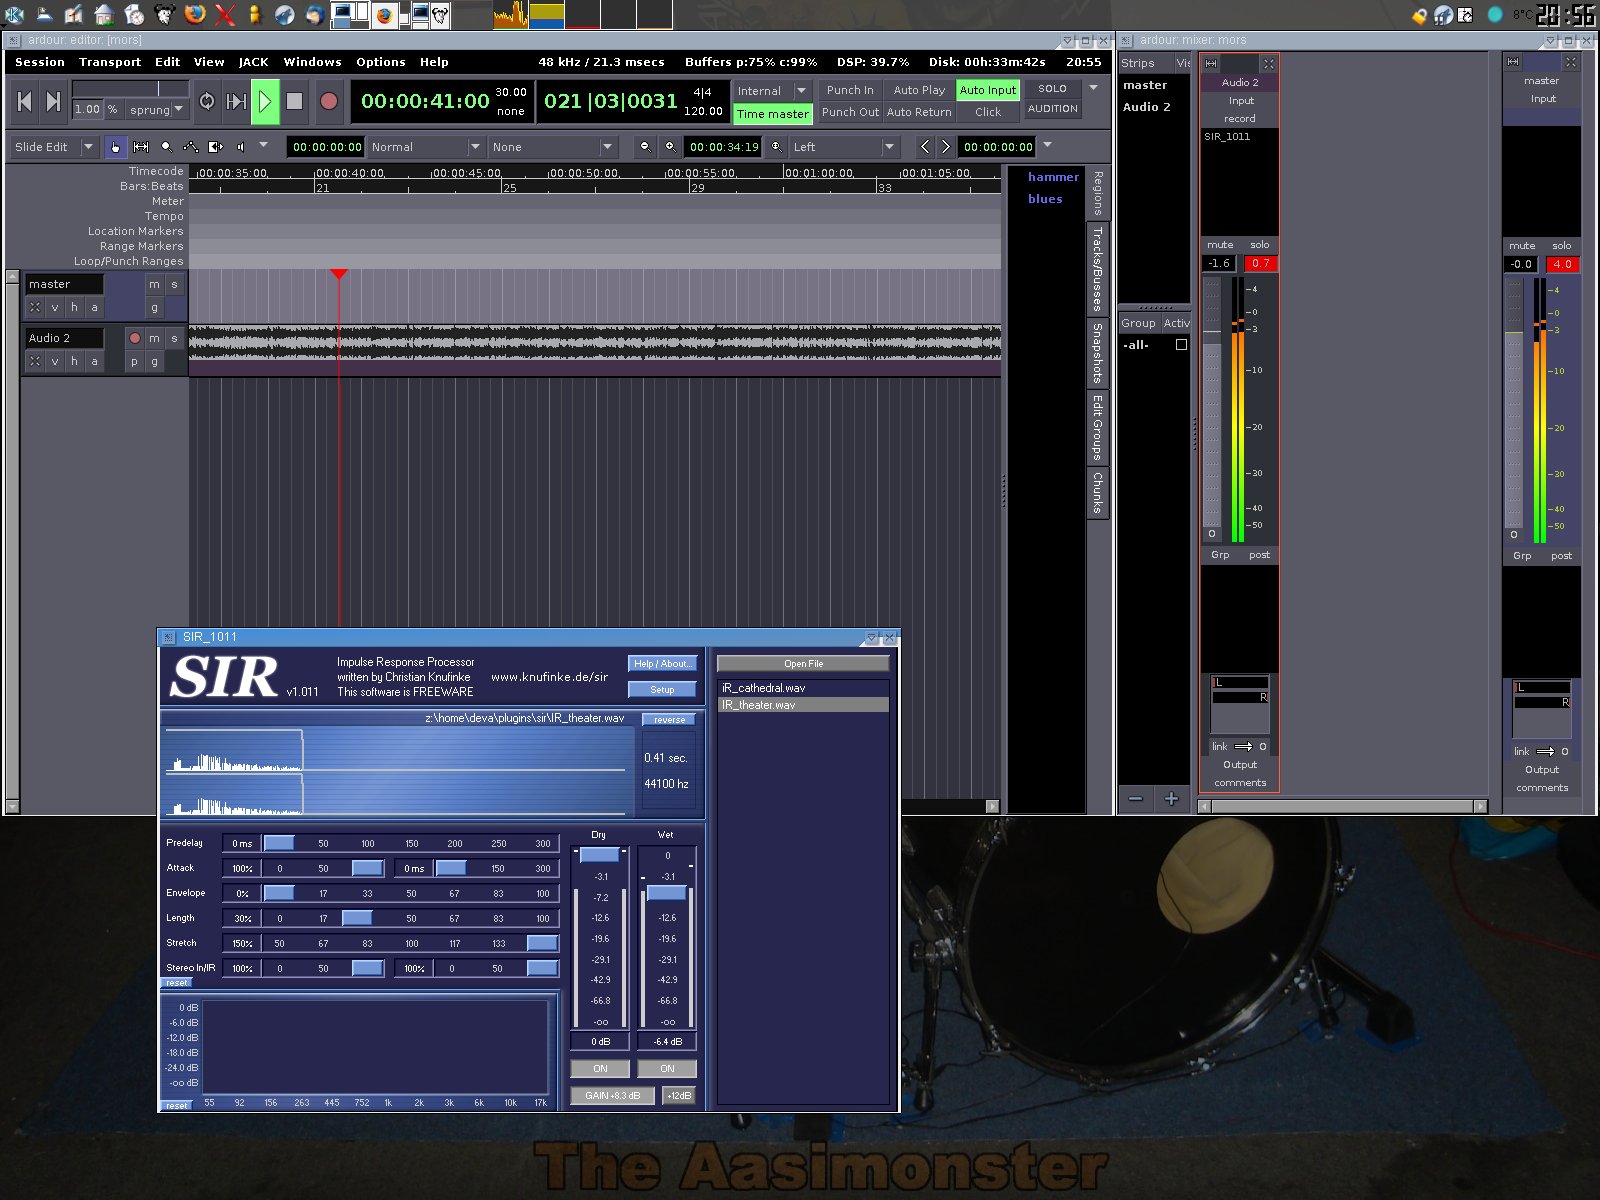
Task: Open the Options menu
Action: pos(381,62)
